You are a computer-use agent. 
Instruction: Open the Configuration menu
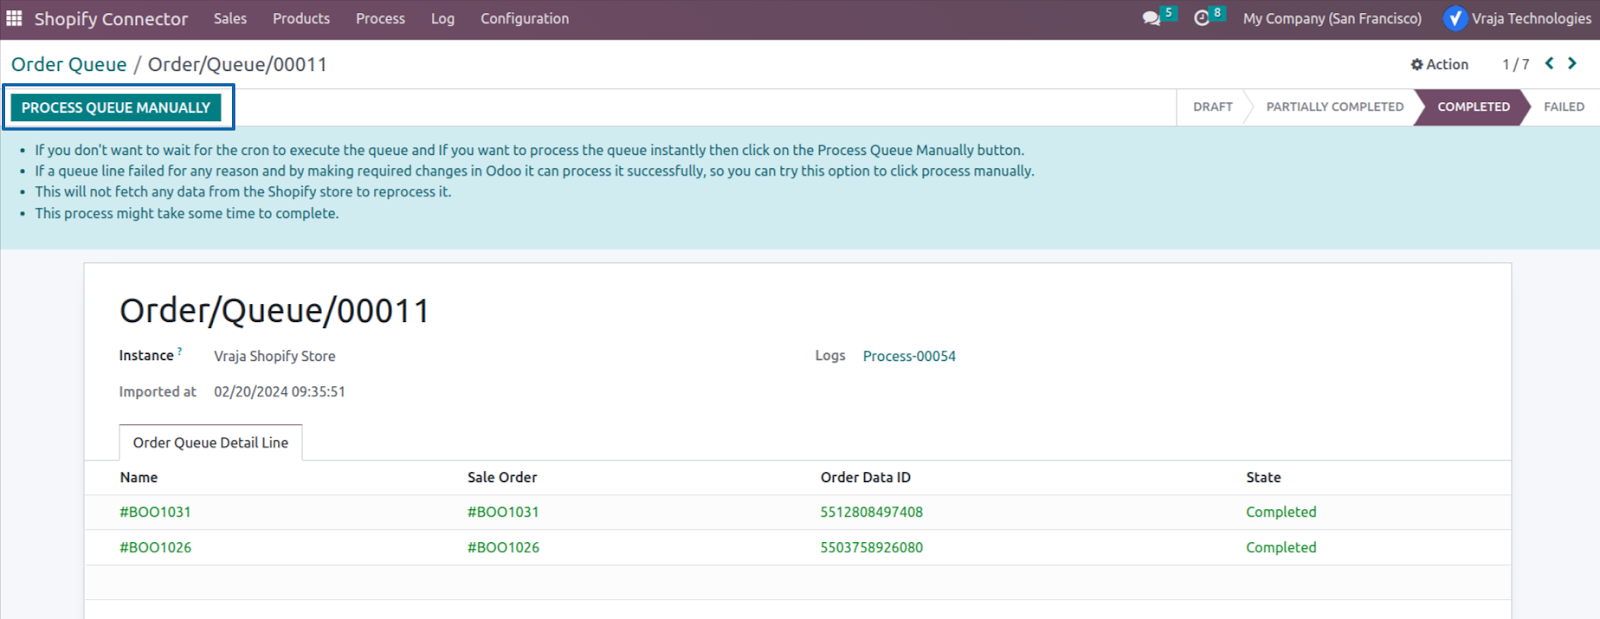(524, 18)
